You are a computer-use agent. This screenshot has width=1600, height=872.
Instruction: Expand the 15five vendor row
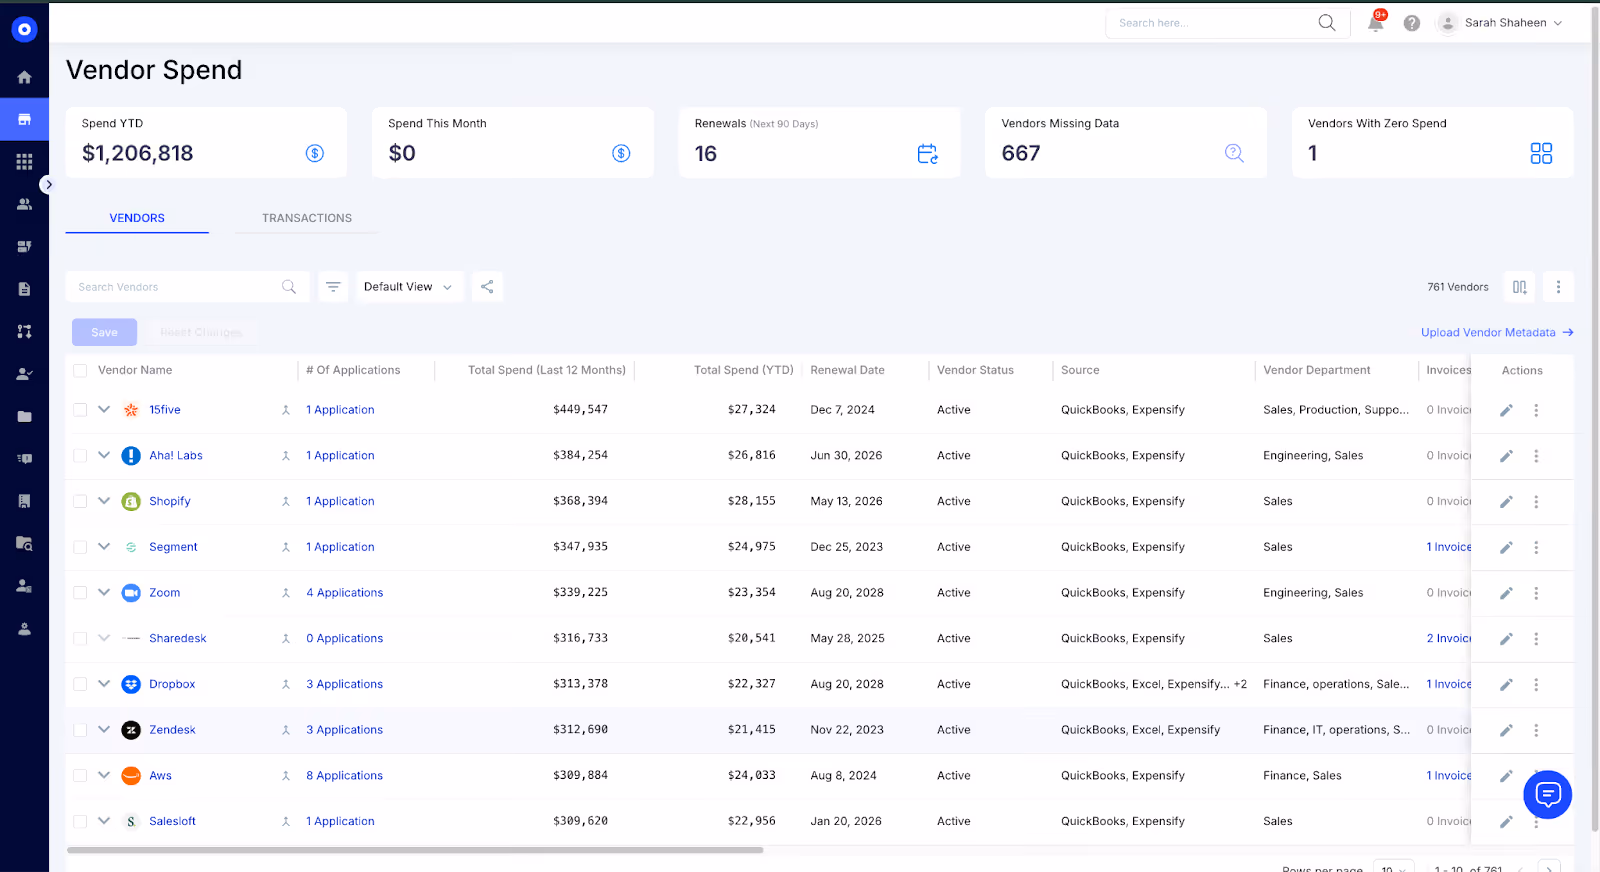click(104, 409)
